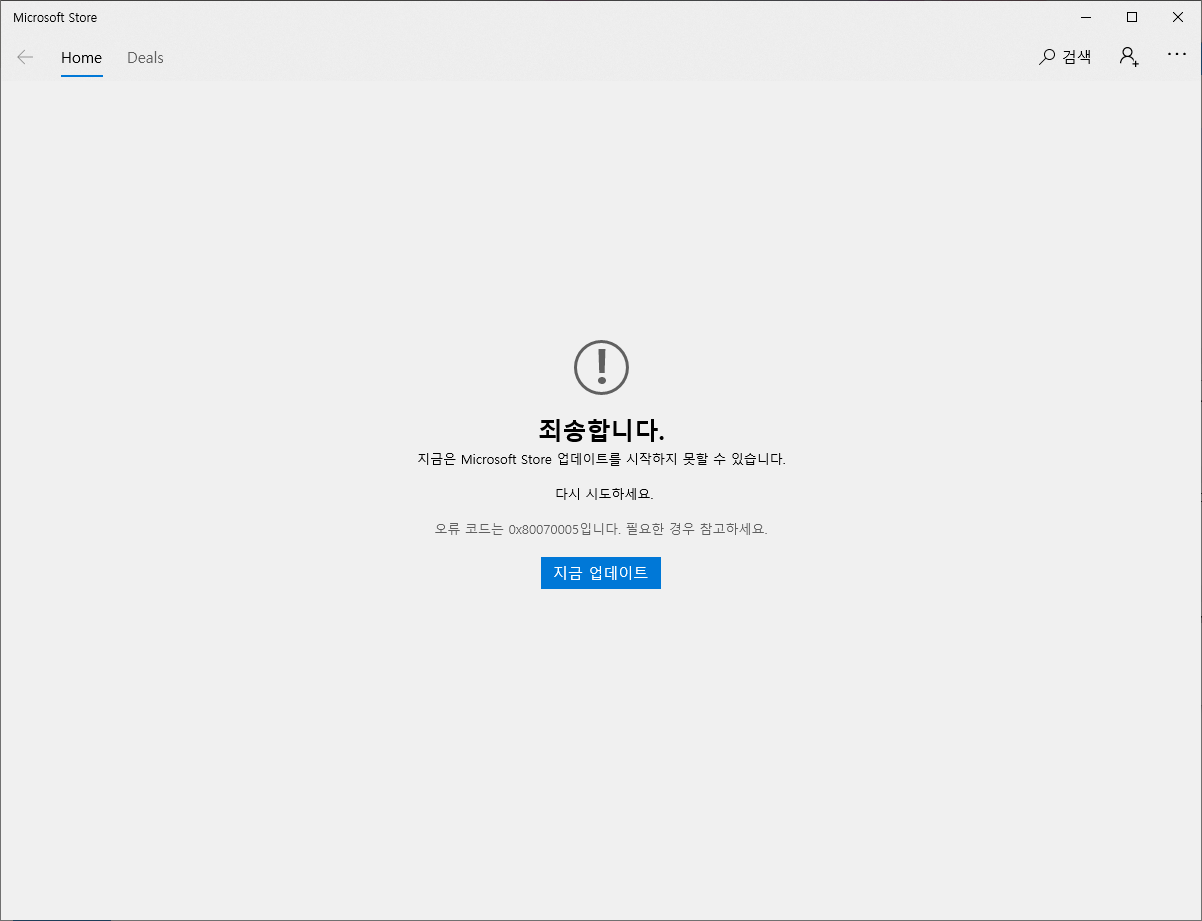Switch to the Deals tab
Viewport: 1202px width, 921px height.
point(145,57)
